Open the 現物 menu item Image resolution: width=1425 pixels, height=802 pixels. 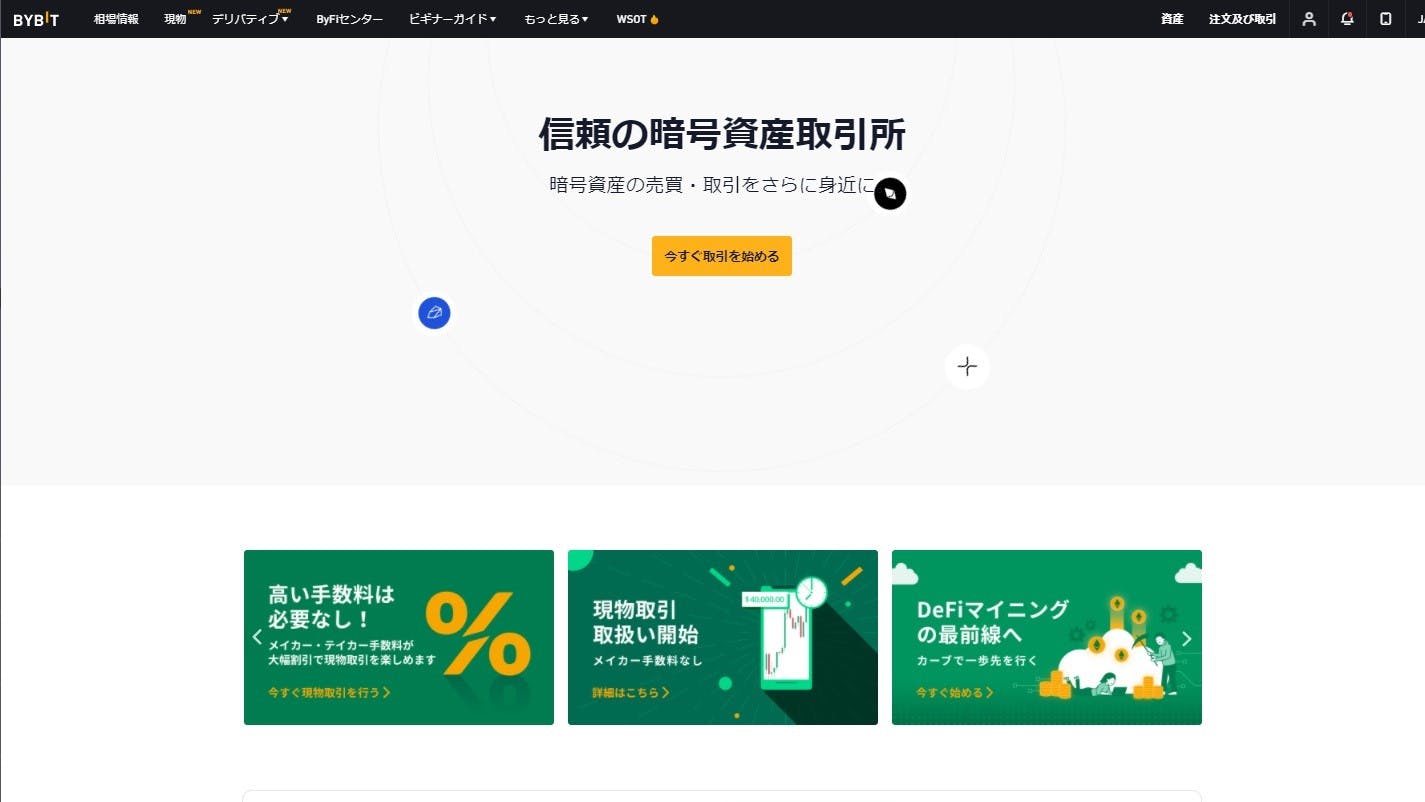[x=176, y=19]
